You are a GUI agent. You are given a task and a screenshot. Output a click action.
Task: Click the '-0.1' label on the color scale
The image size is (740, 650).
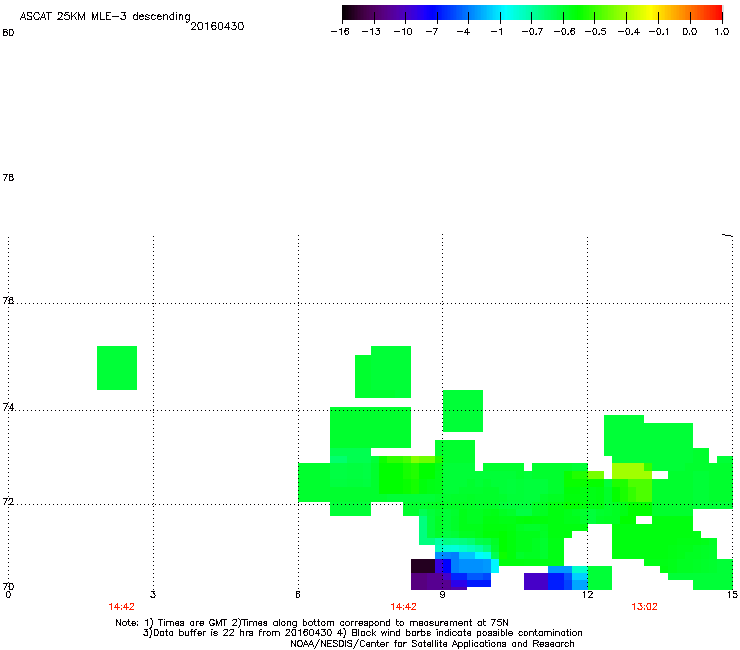659,32
